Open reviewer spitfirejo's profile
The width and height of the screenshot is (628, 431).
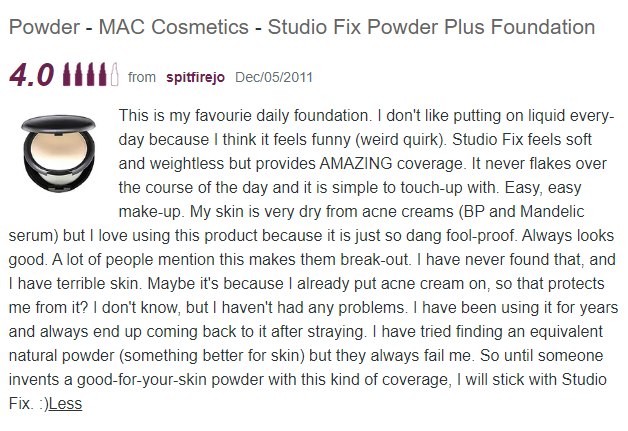[195, 77]
